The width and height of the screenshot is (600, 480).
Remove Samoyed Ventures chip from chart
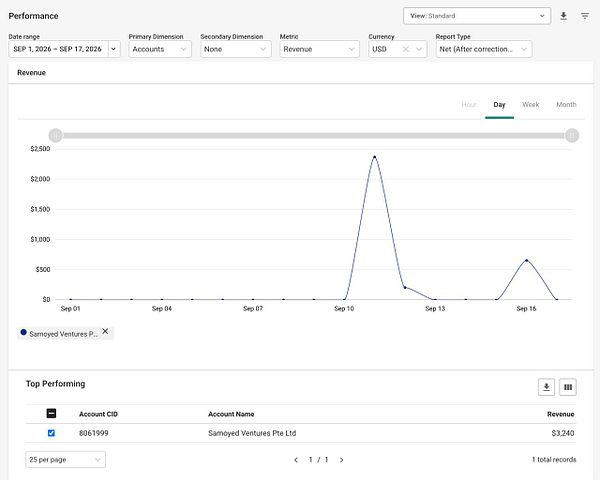coord(105,331)
